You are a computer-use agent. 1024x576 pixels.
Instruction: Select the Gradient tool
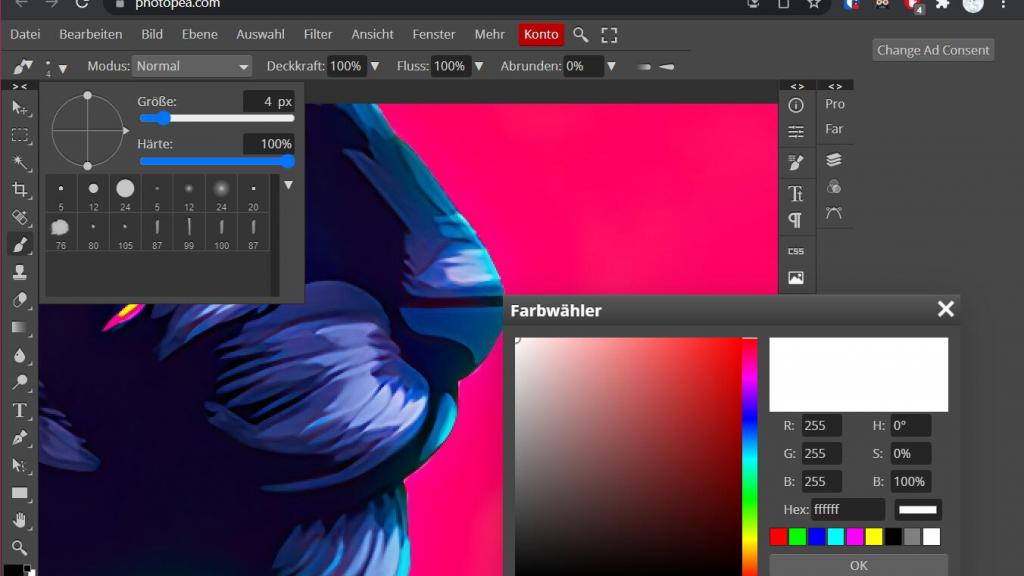20,327
